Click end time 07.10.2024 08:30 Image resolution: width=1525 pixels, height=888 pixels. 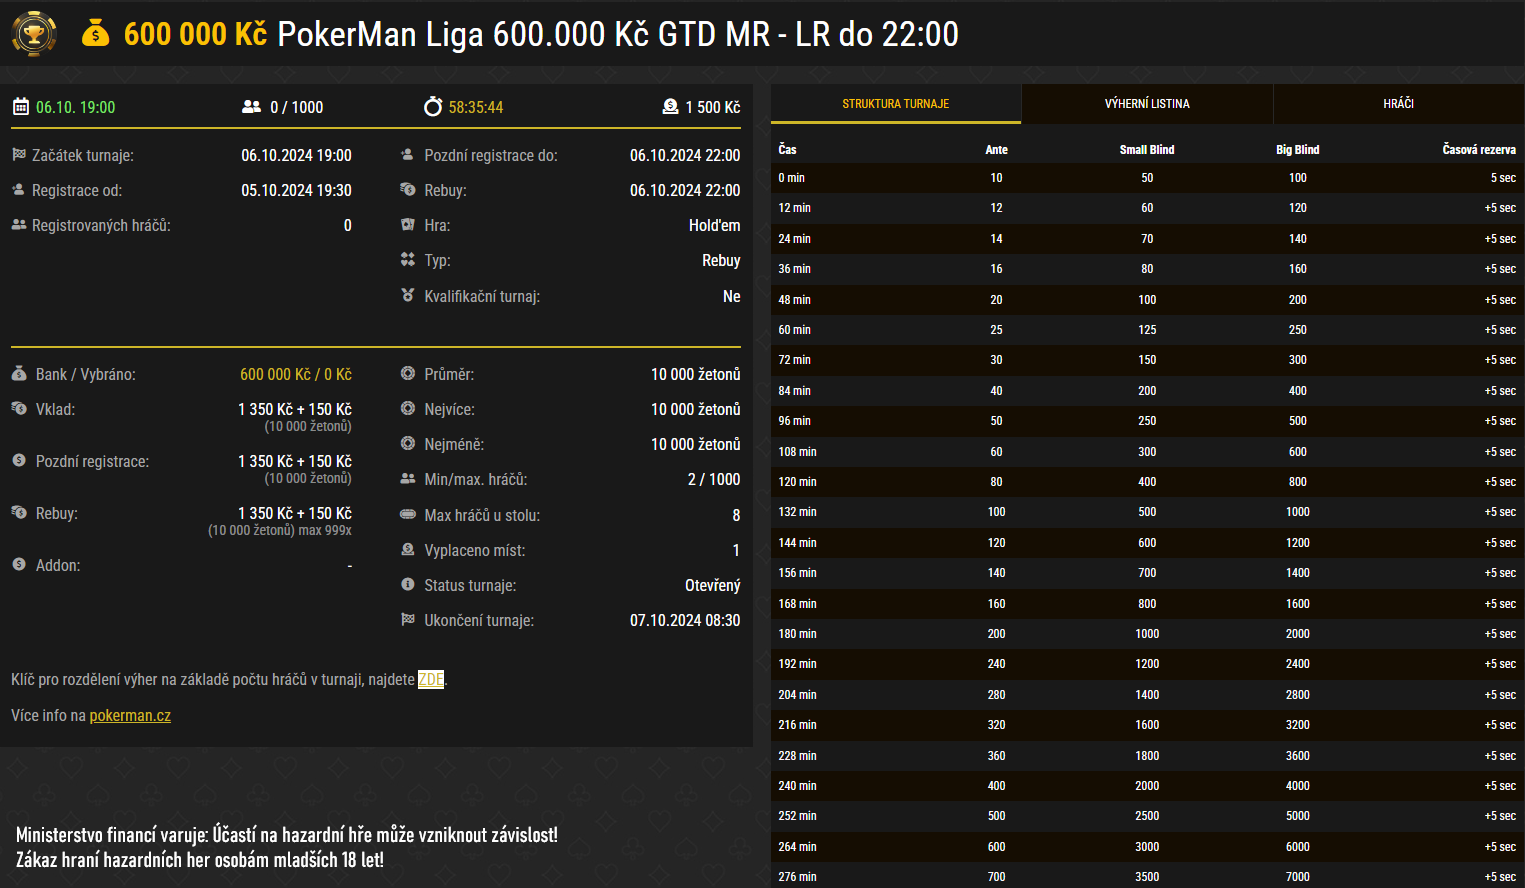pyautogui.click(x=685, y=620)
